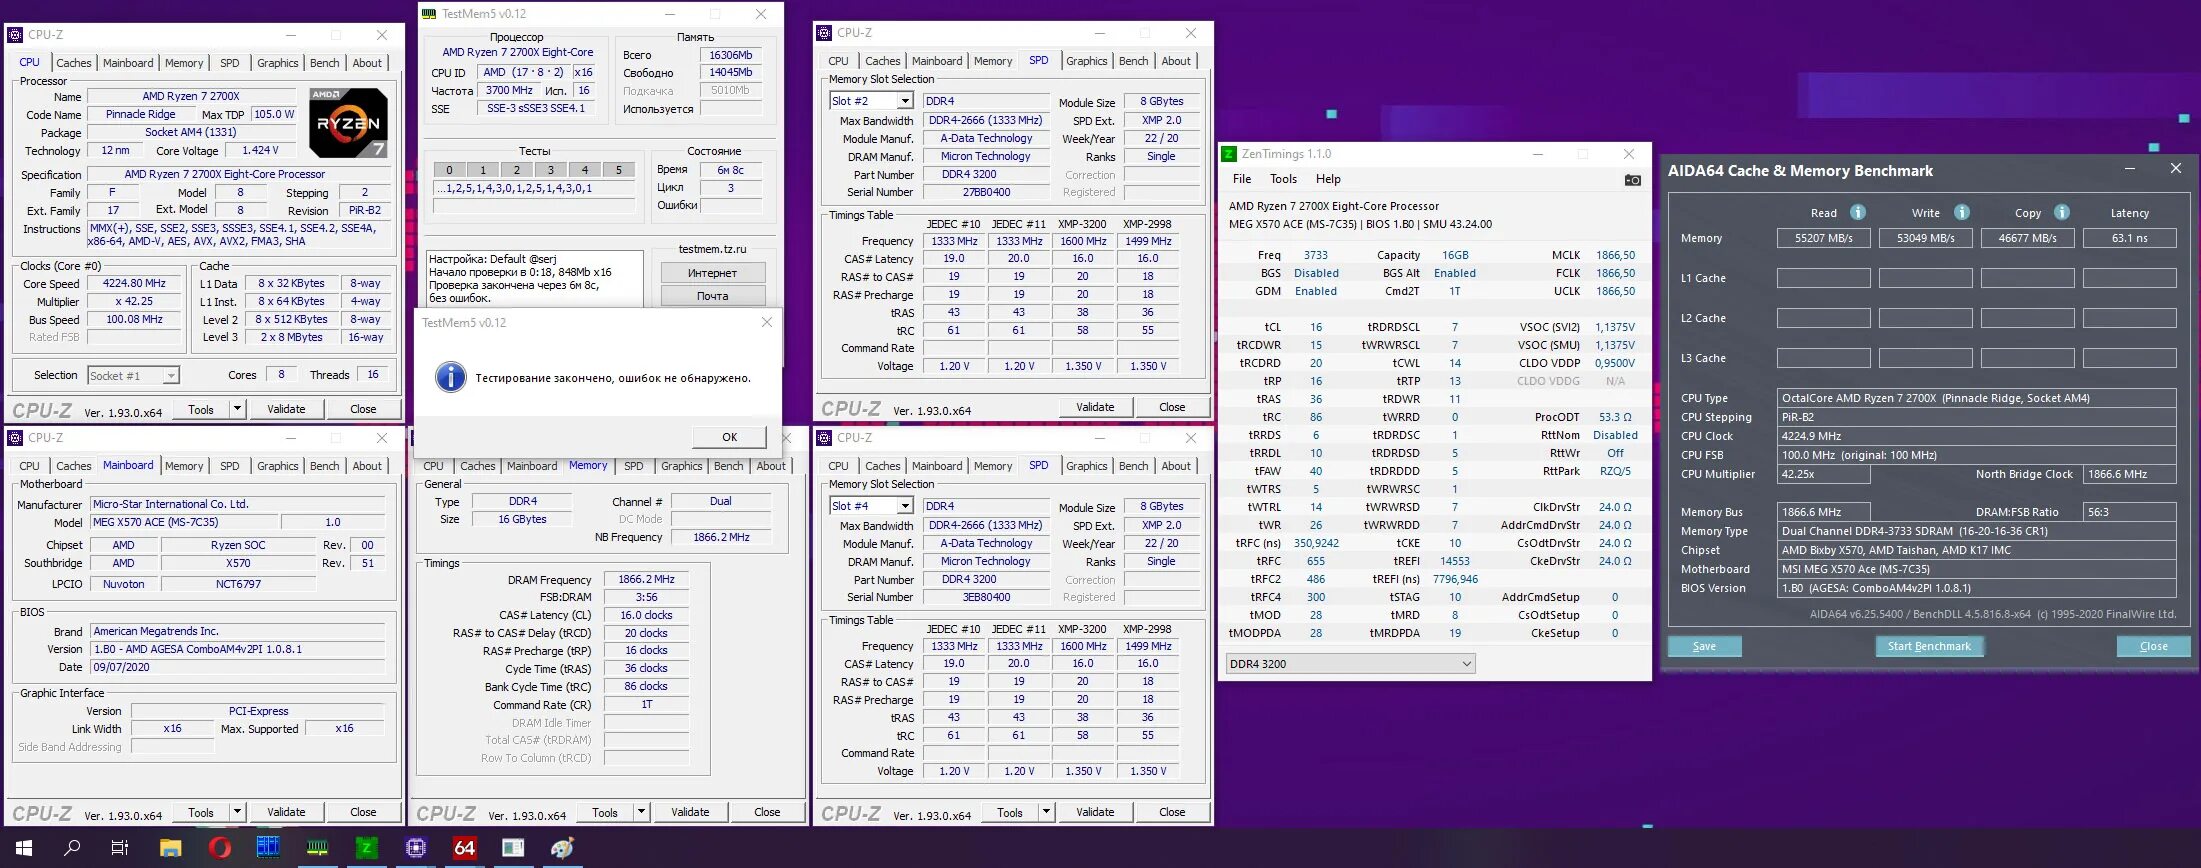Click the Почта button in TestMem5

point(713,296)
